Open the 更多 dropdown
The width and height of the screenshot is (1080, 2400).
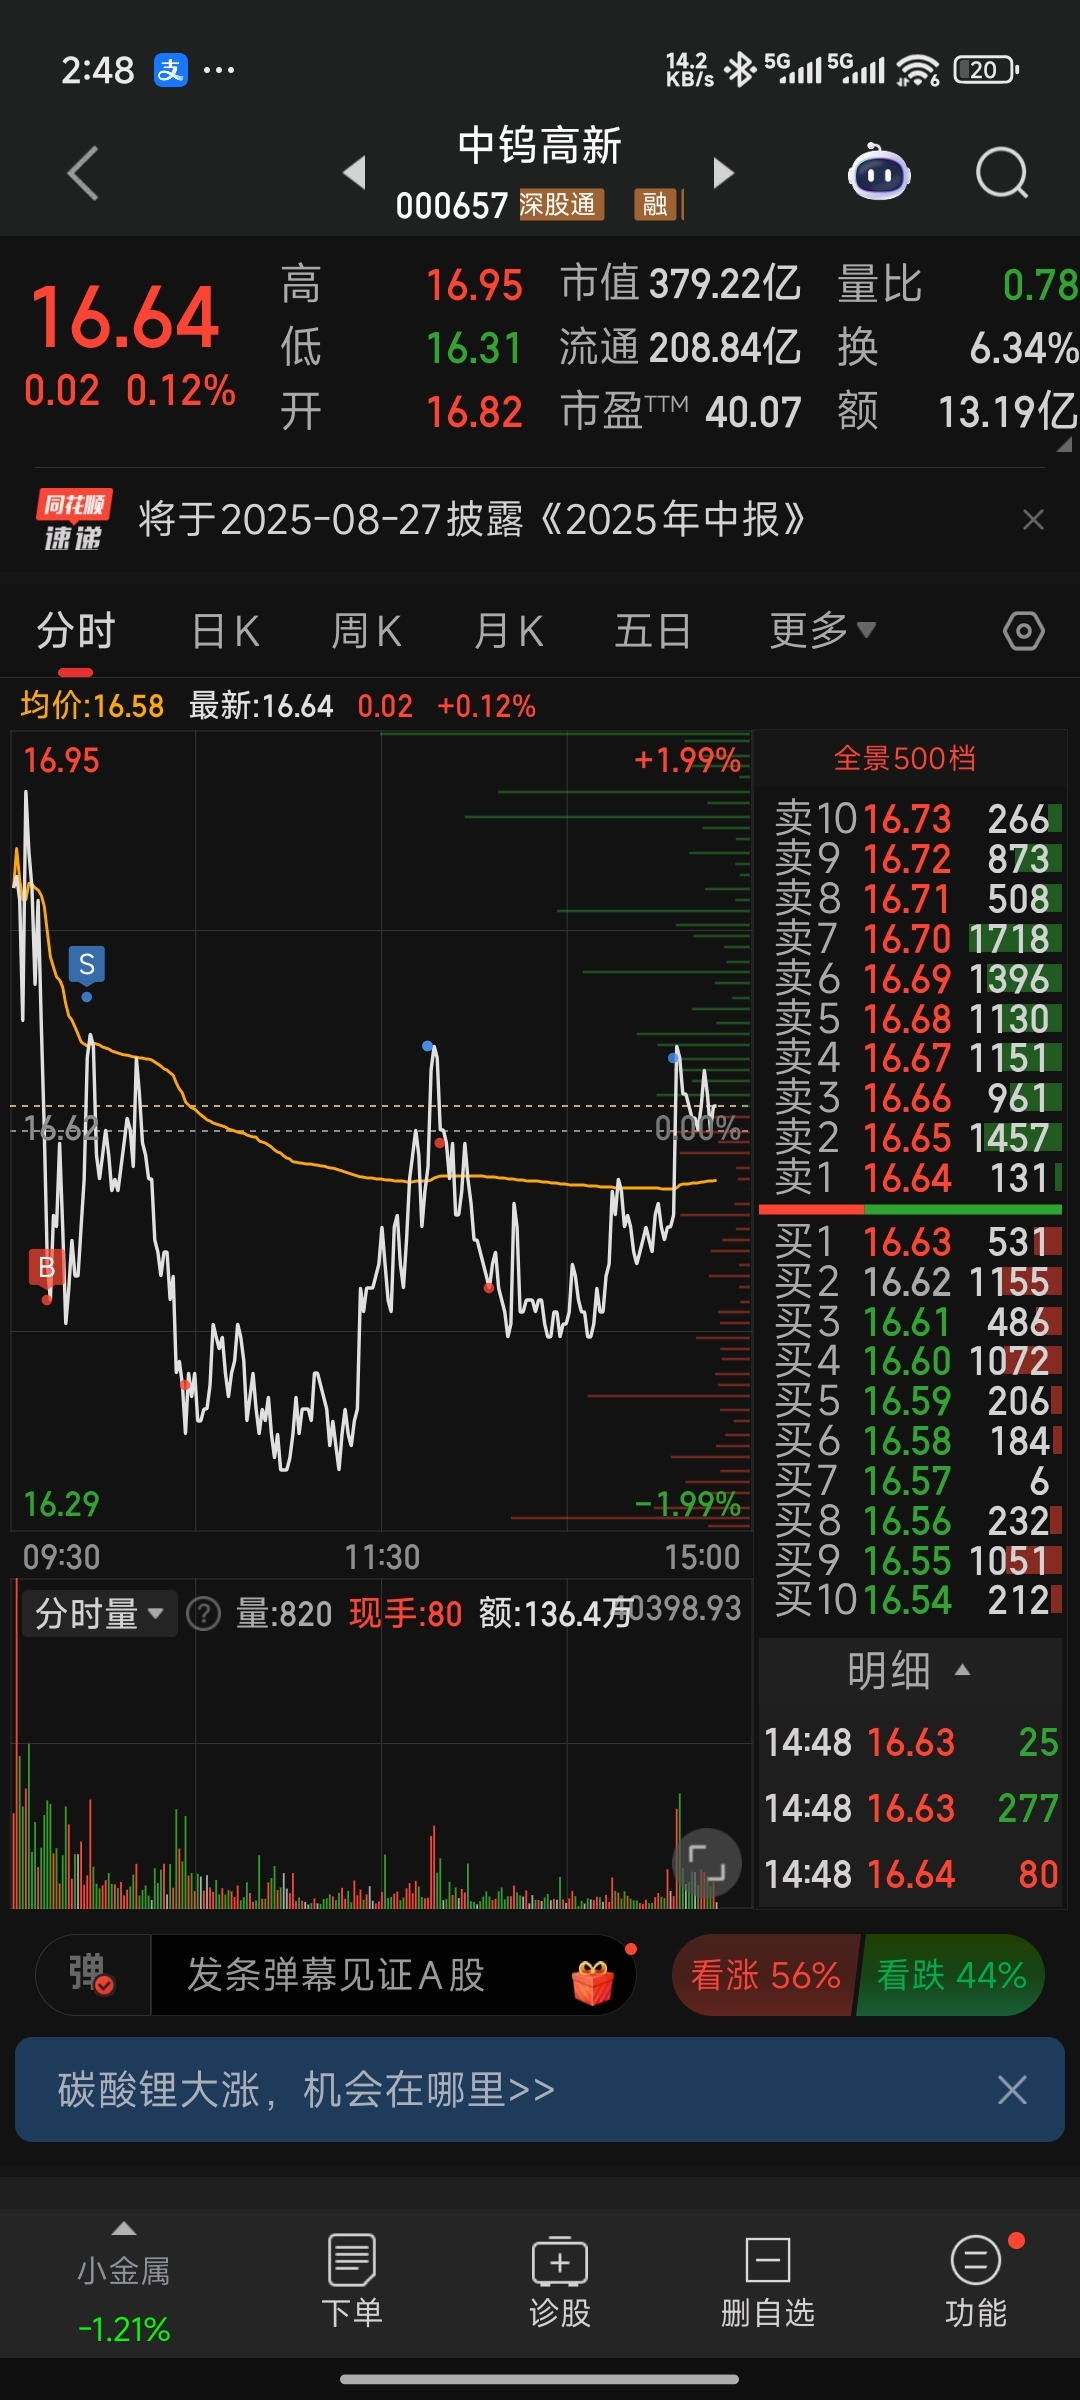822,631
